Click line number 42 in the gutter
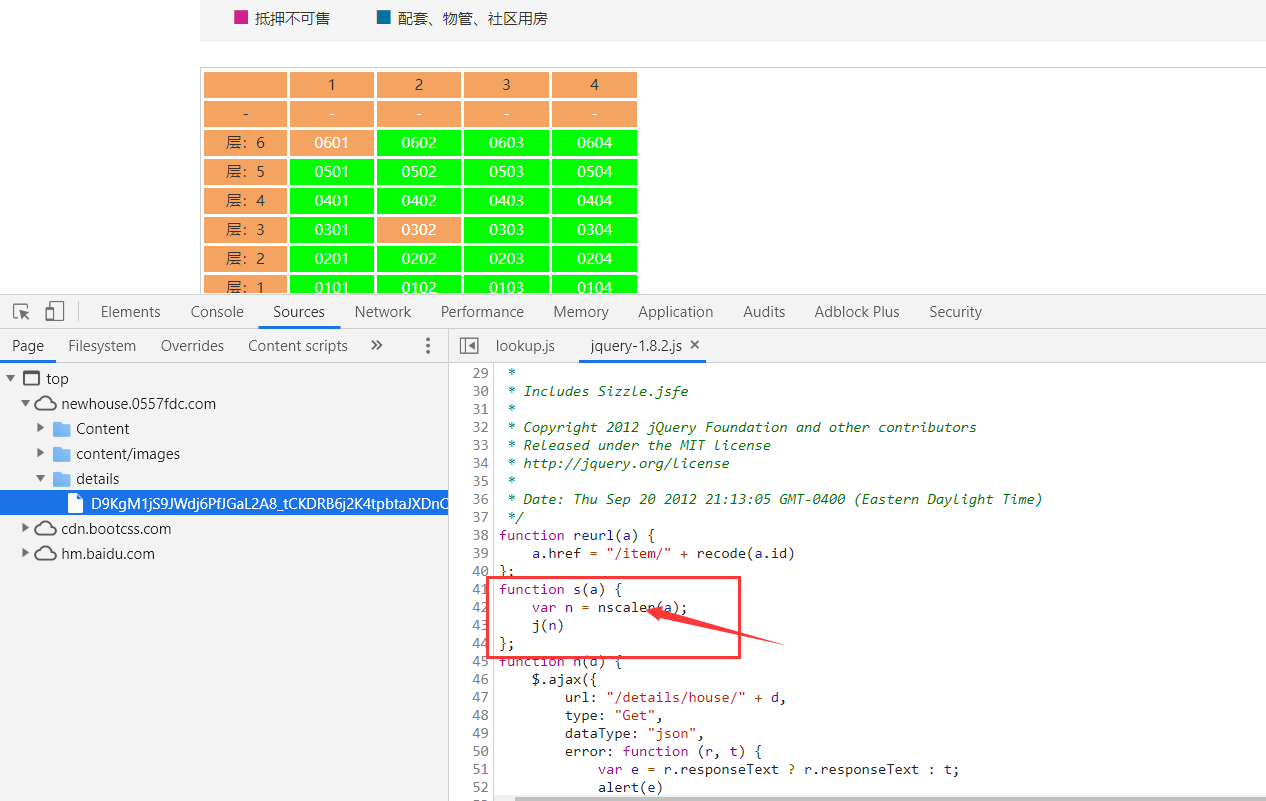The width and height of the screenshot is (1266, 801). [x=480, y=608]
